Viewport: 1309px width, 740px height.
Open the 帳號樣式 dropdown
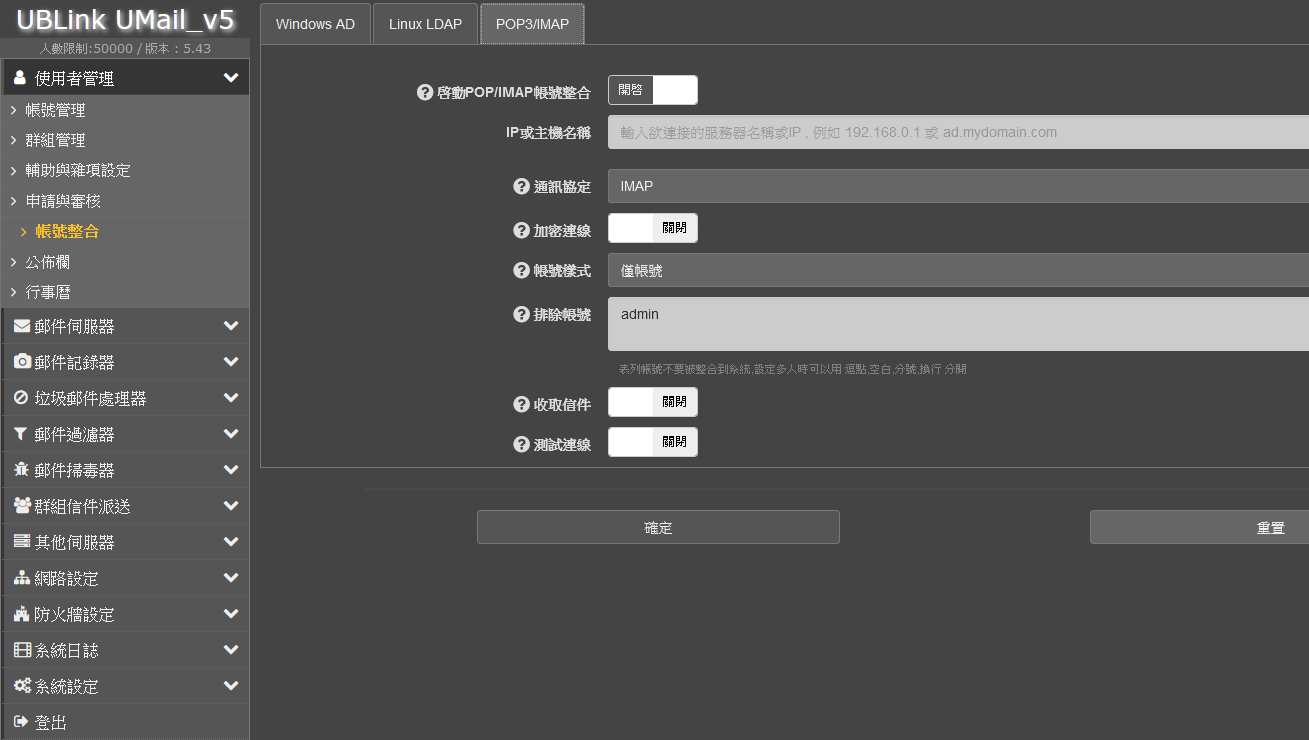(x=958, y=271)
